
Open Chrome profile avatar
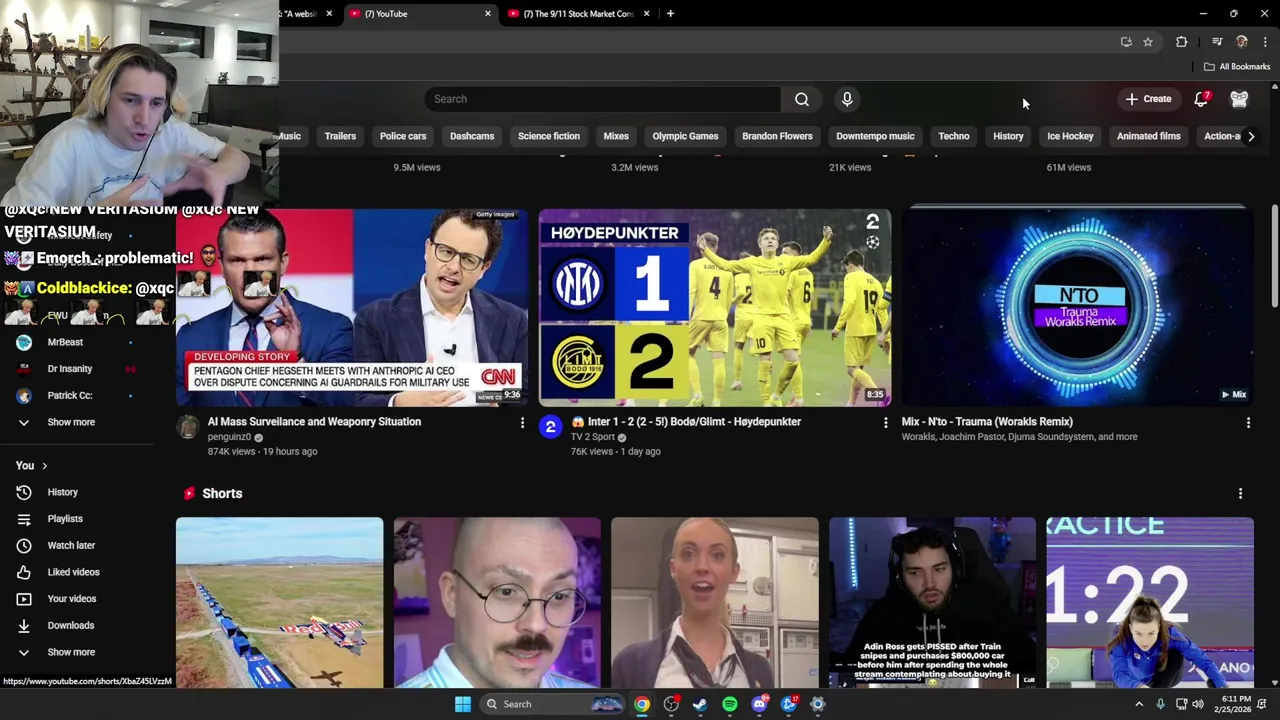click(1242, 42)
